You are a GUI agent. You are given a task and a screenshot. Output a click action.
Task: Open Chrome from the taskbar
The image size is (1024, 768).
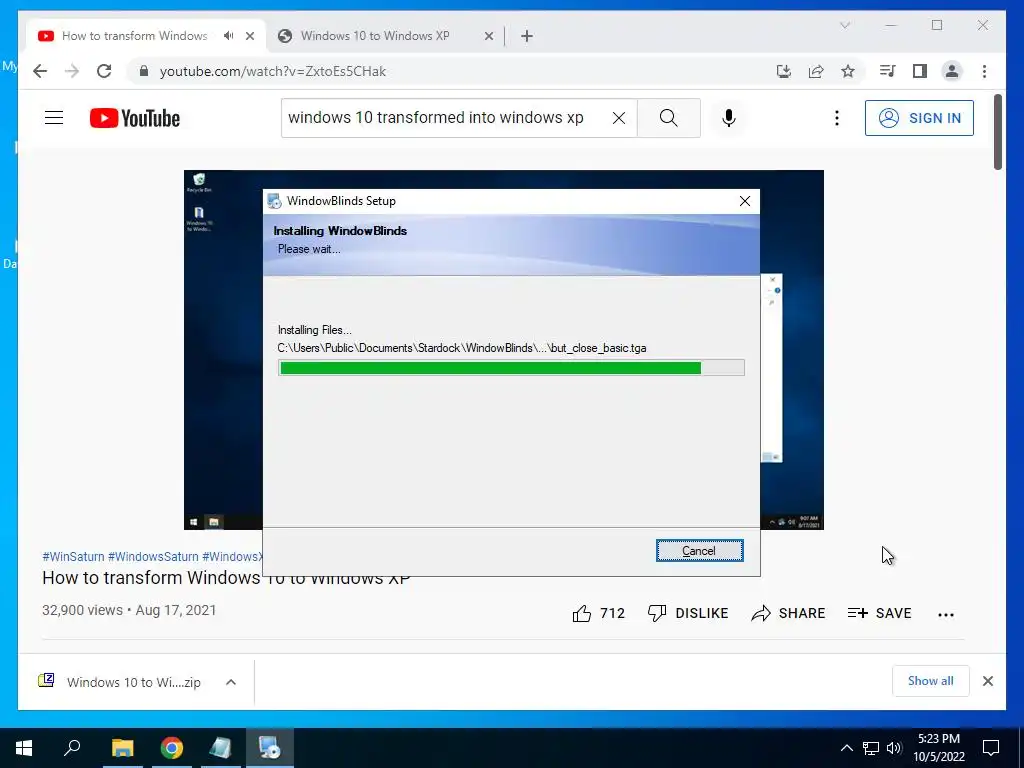(172, 748)
